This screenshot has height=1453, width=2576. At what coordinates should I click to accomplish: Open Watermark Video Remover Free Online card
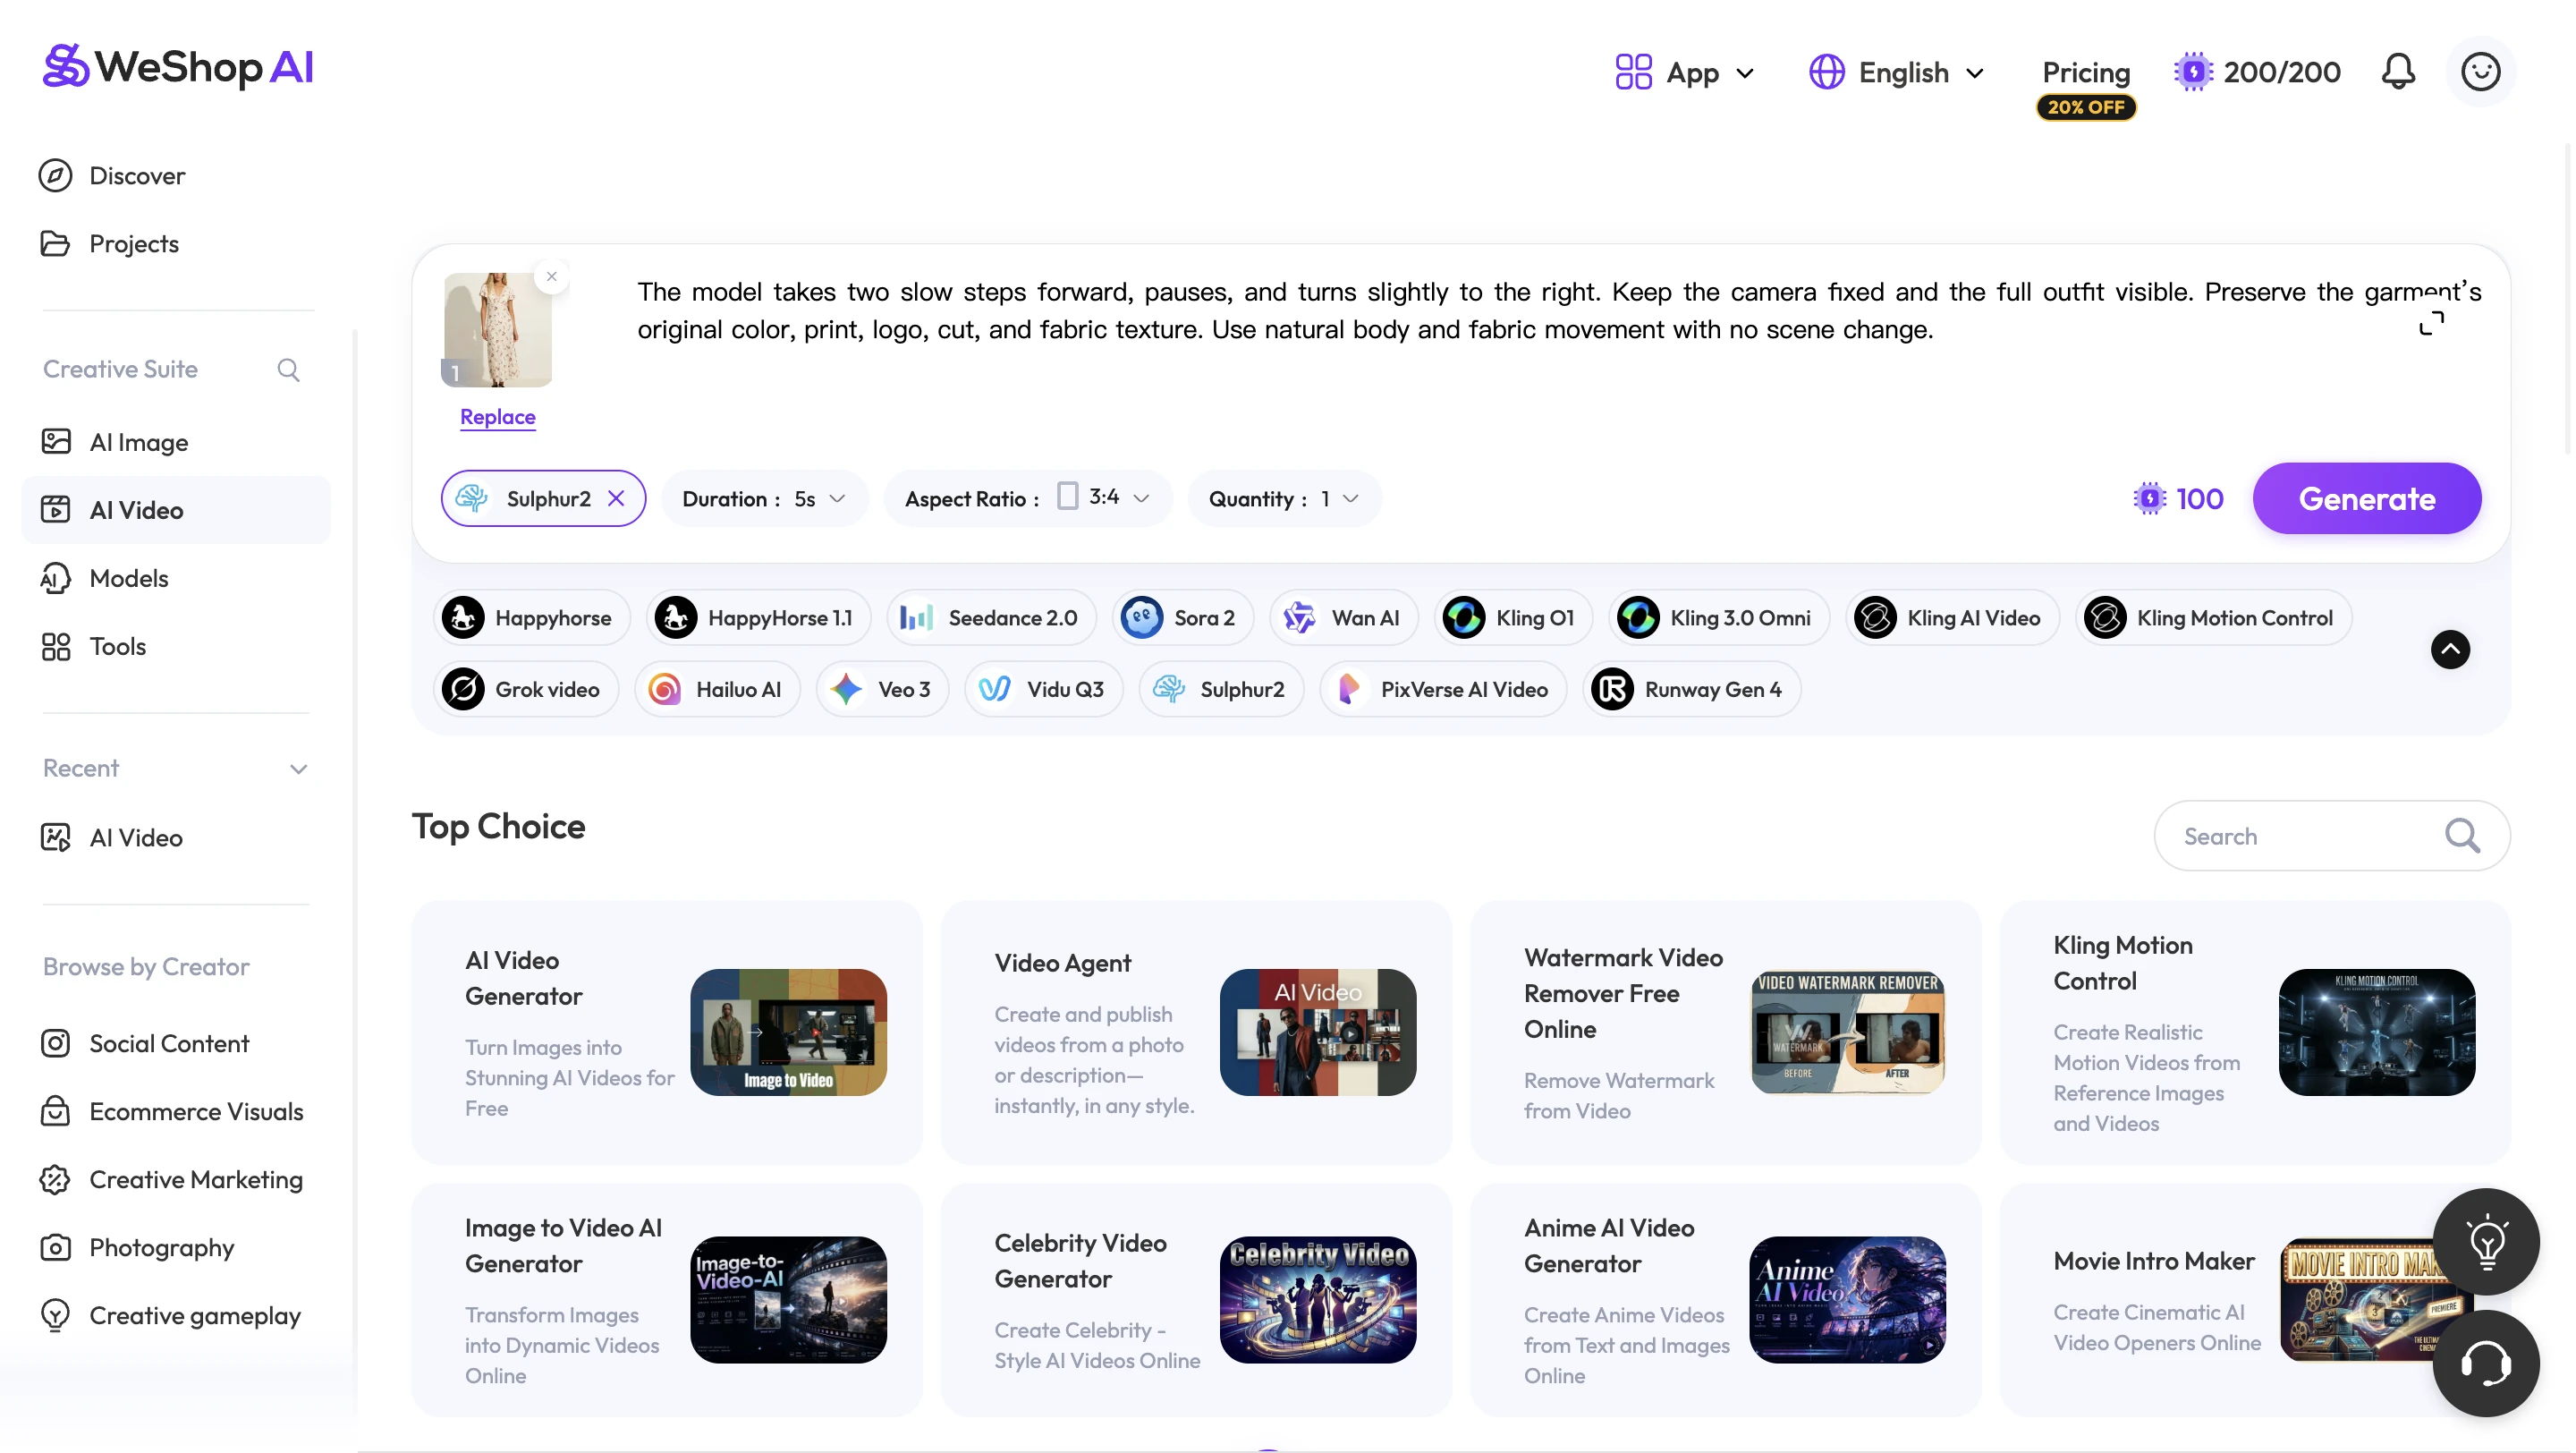(x=1725, y=1032)
